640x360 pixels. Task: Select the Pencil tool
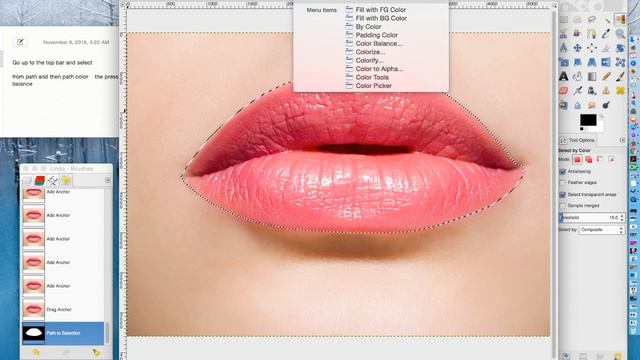coord(606,76)
